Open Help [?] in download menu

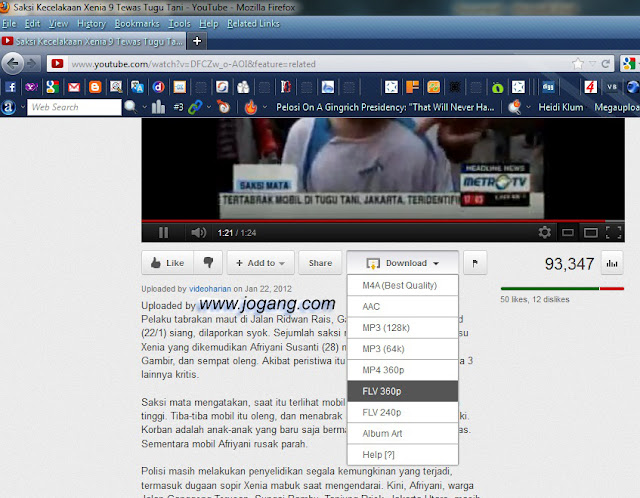[402, 455]
